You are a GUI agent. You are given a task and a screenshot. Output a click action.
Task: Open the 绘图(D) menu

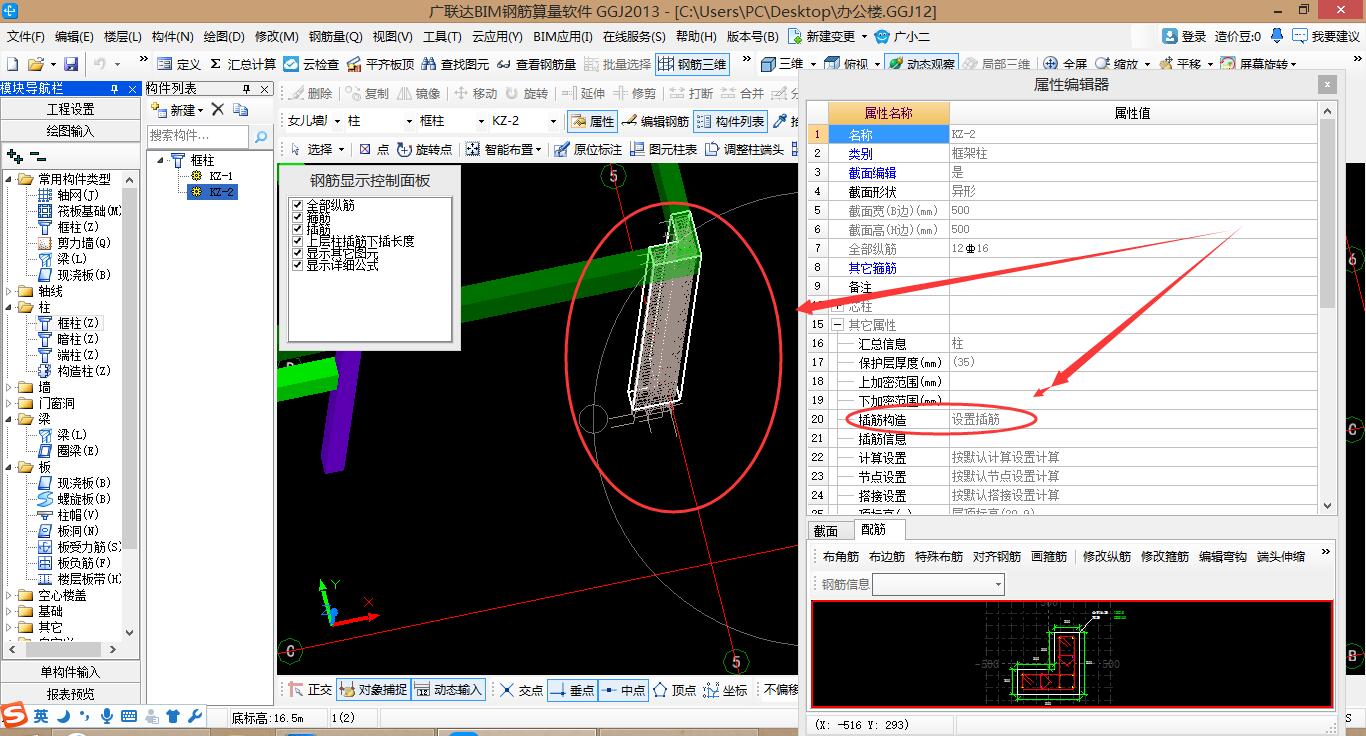coord(224,37)
